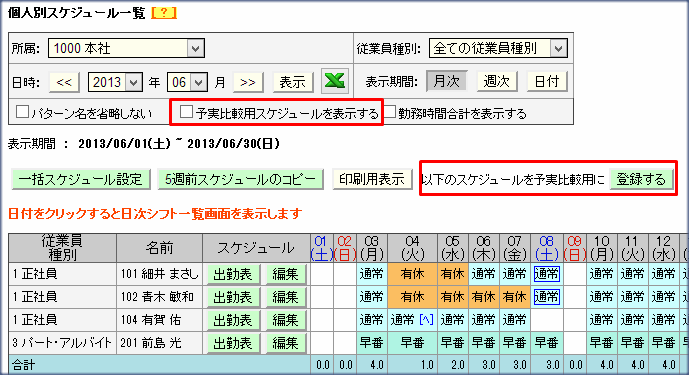The image size is (689, 375).
Task: Click 5週前スケジュールのコピー button
Action: 240,179
